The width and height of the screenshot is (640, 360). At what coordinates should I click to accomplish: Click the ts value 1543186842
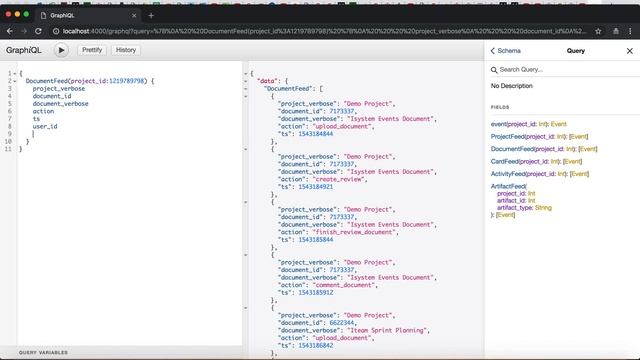pos(316,345)
